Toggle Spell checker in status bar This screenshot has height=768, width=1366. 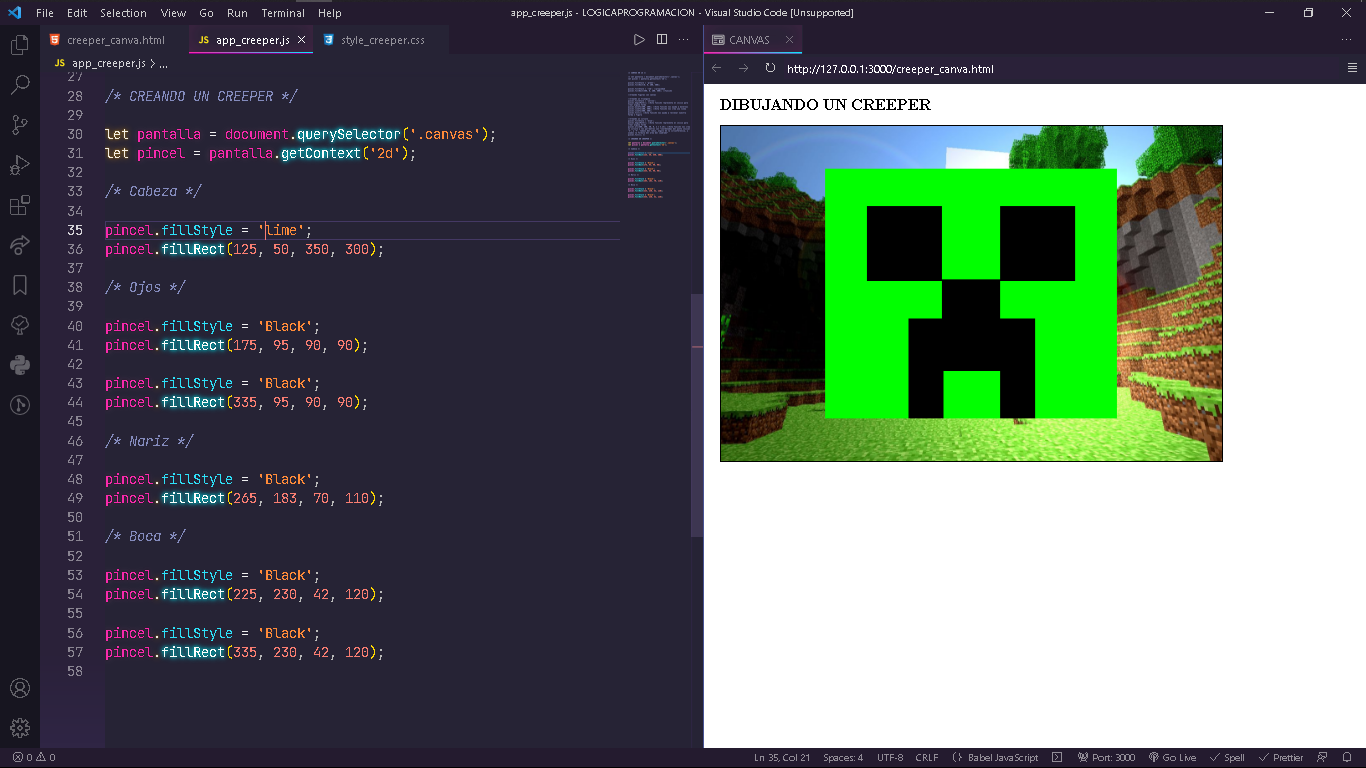tap(1227, 758)
